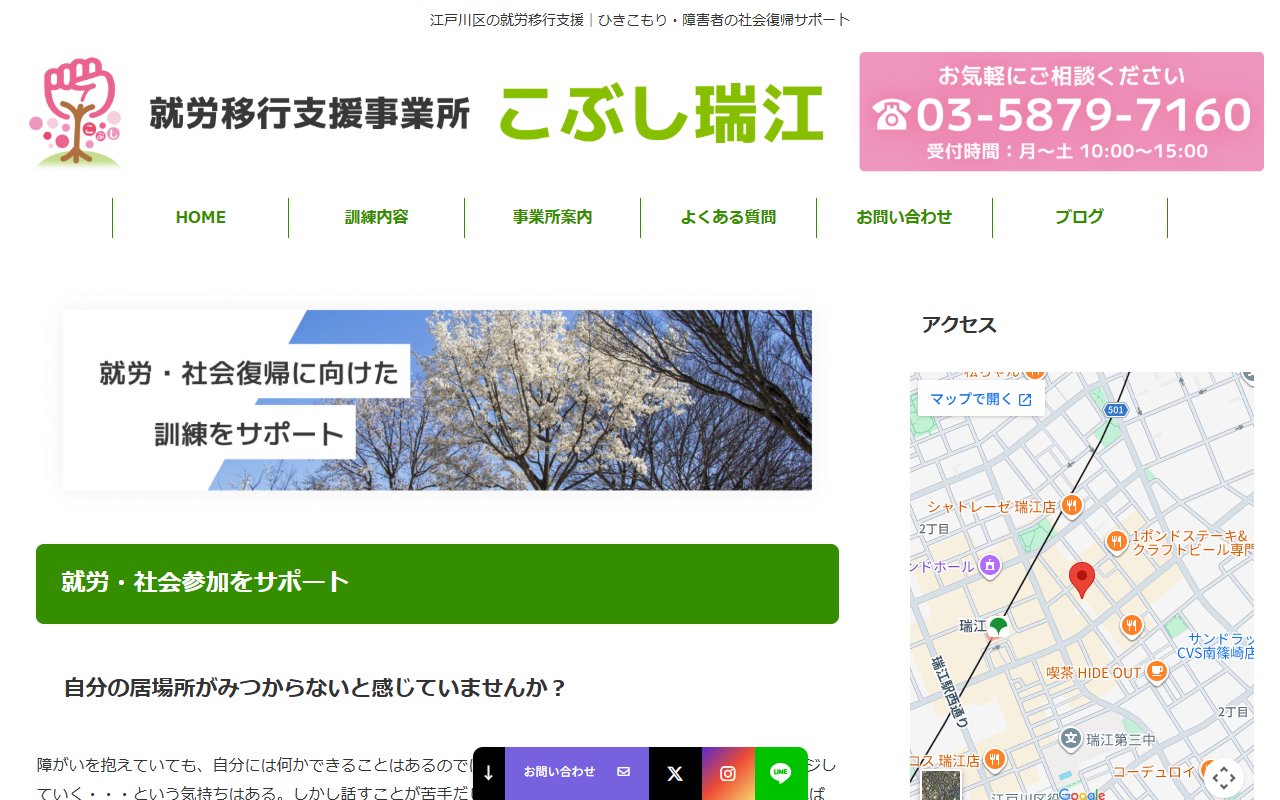Click the cherry blossom hero banner image
The width and height of the screenshot is (1280, 800).
click(x=437, y=400)
